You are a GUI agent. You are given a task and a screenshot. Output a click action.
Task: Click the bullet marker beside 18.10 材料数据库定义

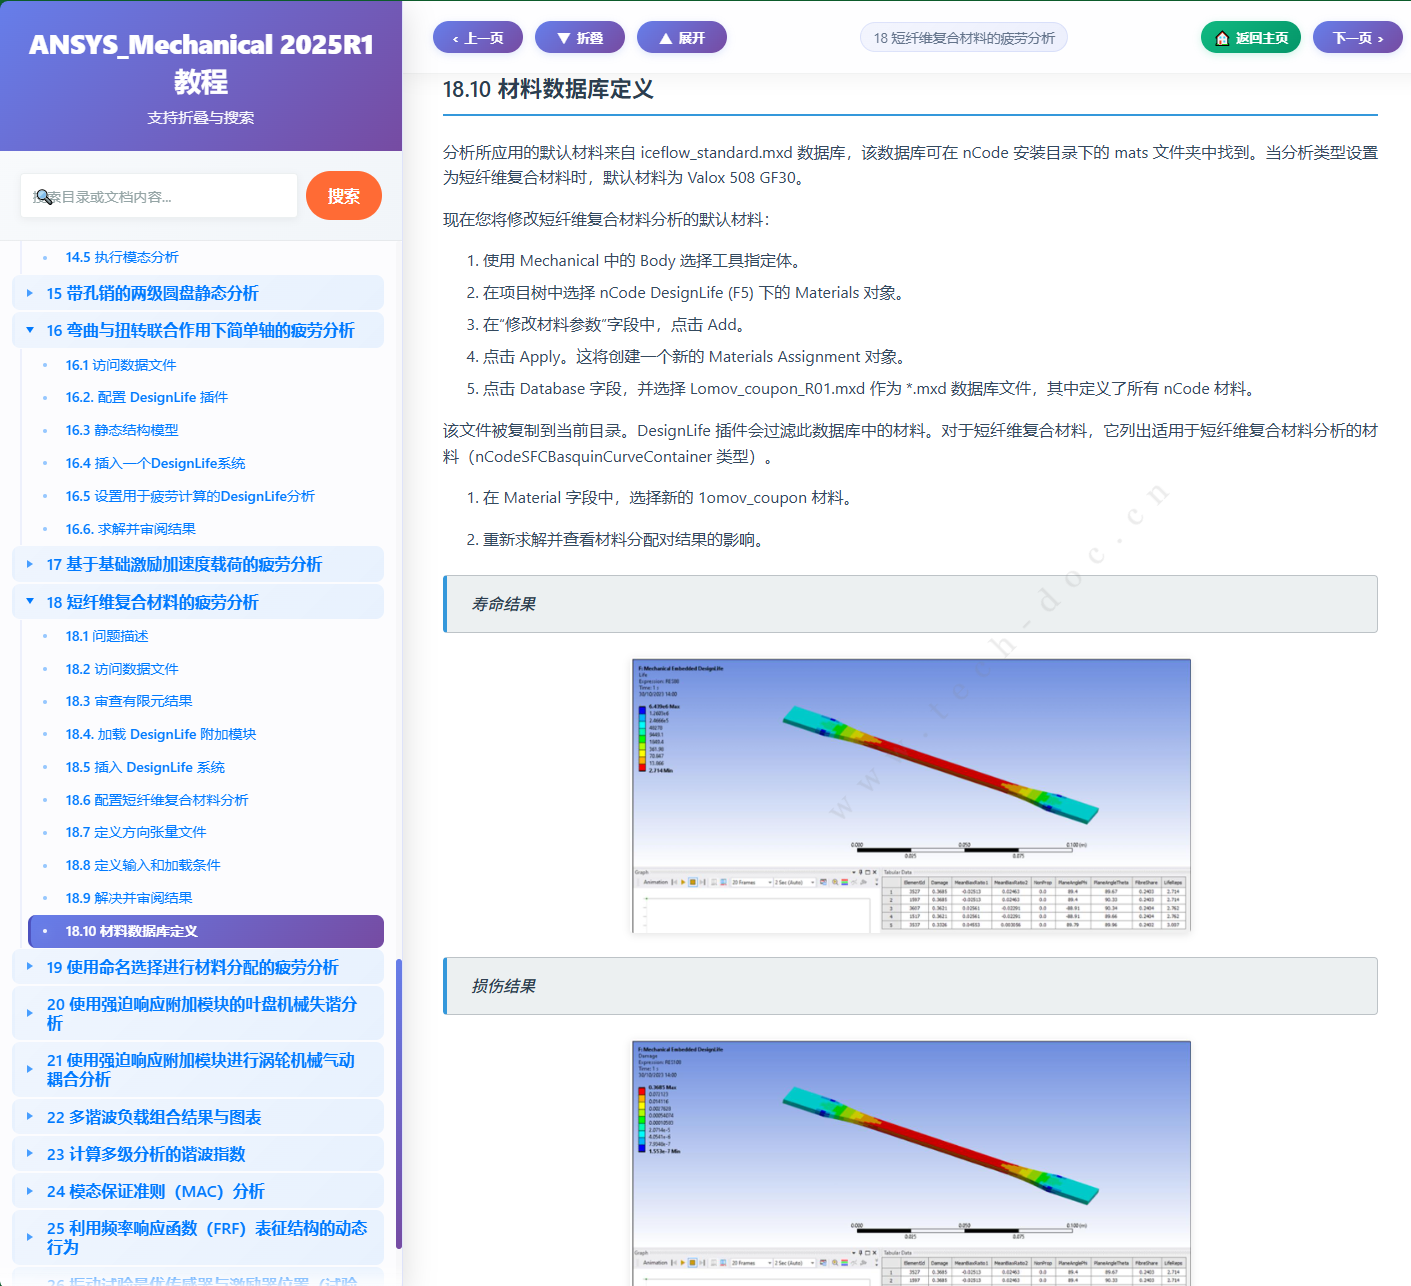(46, 931)
